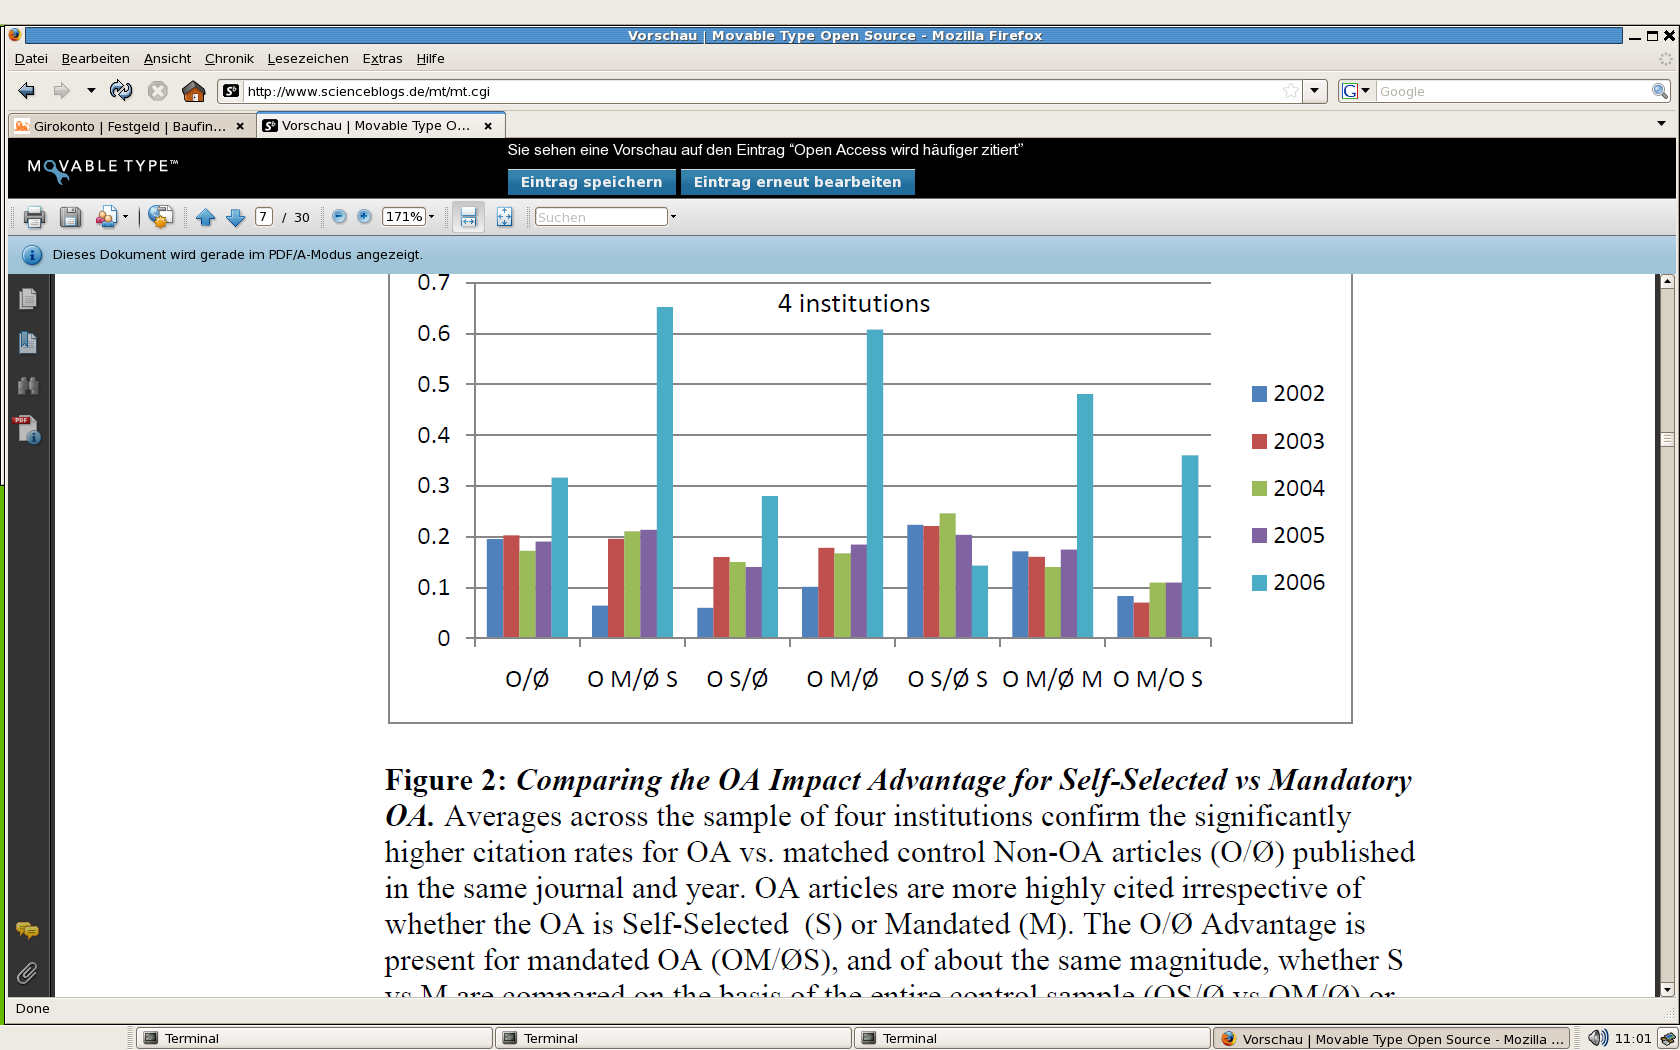Save a copy of the PDF
1680x1050 pixels.
[x=70, y=217]
